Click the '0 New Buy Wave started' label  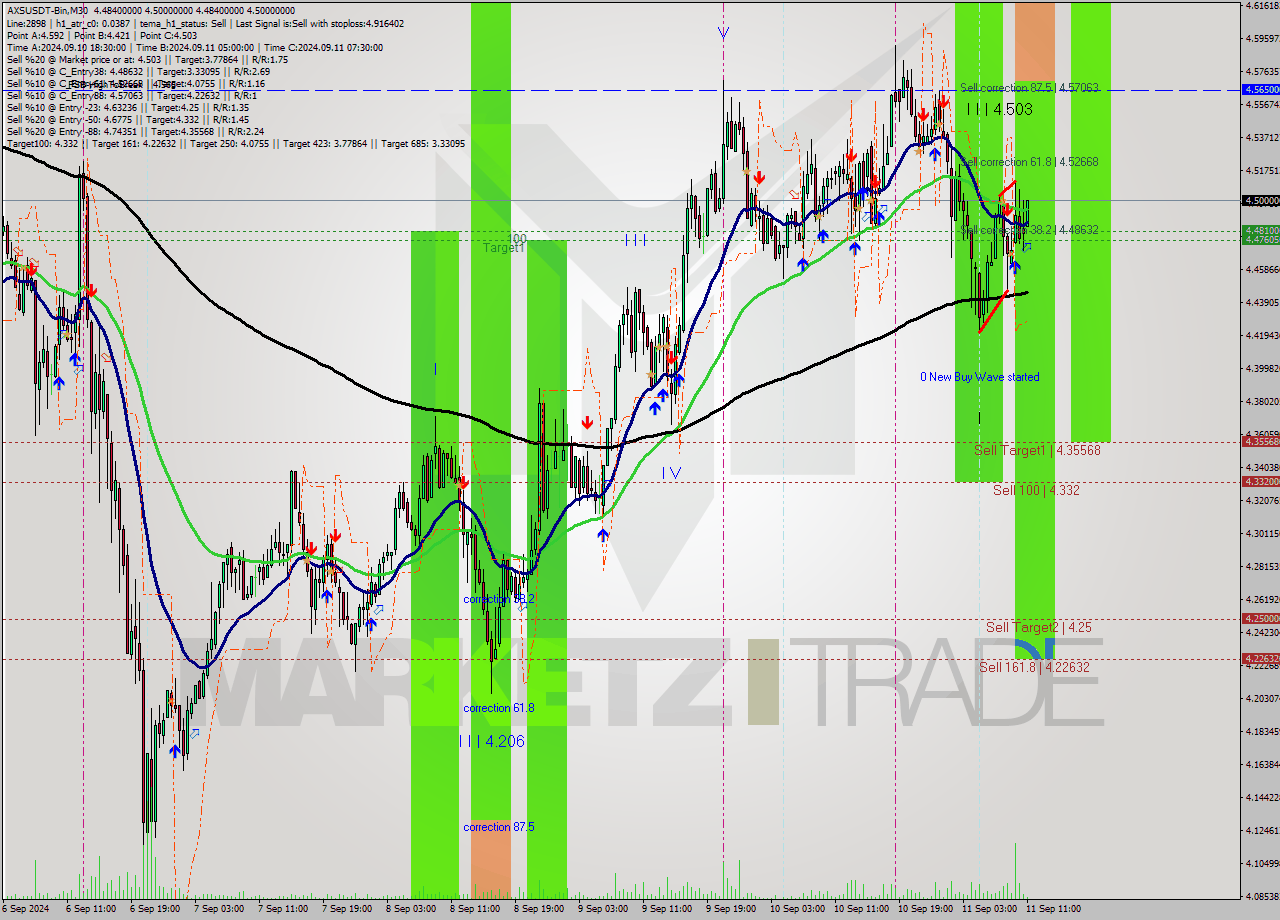tap(980, 377)
